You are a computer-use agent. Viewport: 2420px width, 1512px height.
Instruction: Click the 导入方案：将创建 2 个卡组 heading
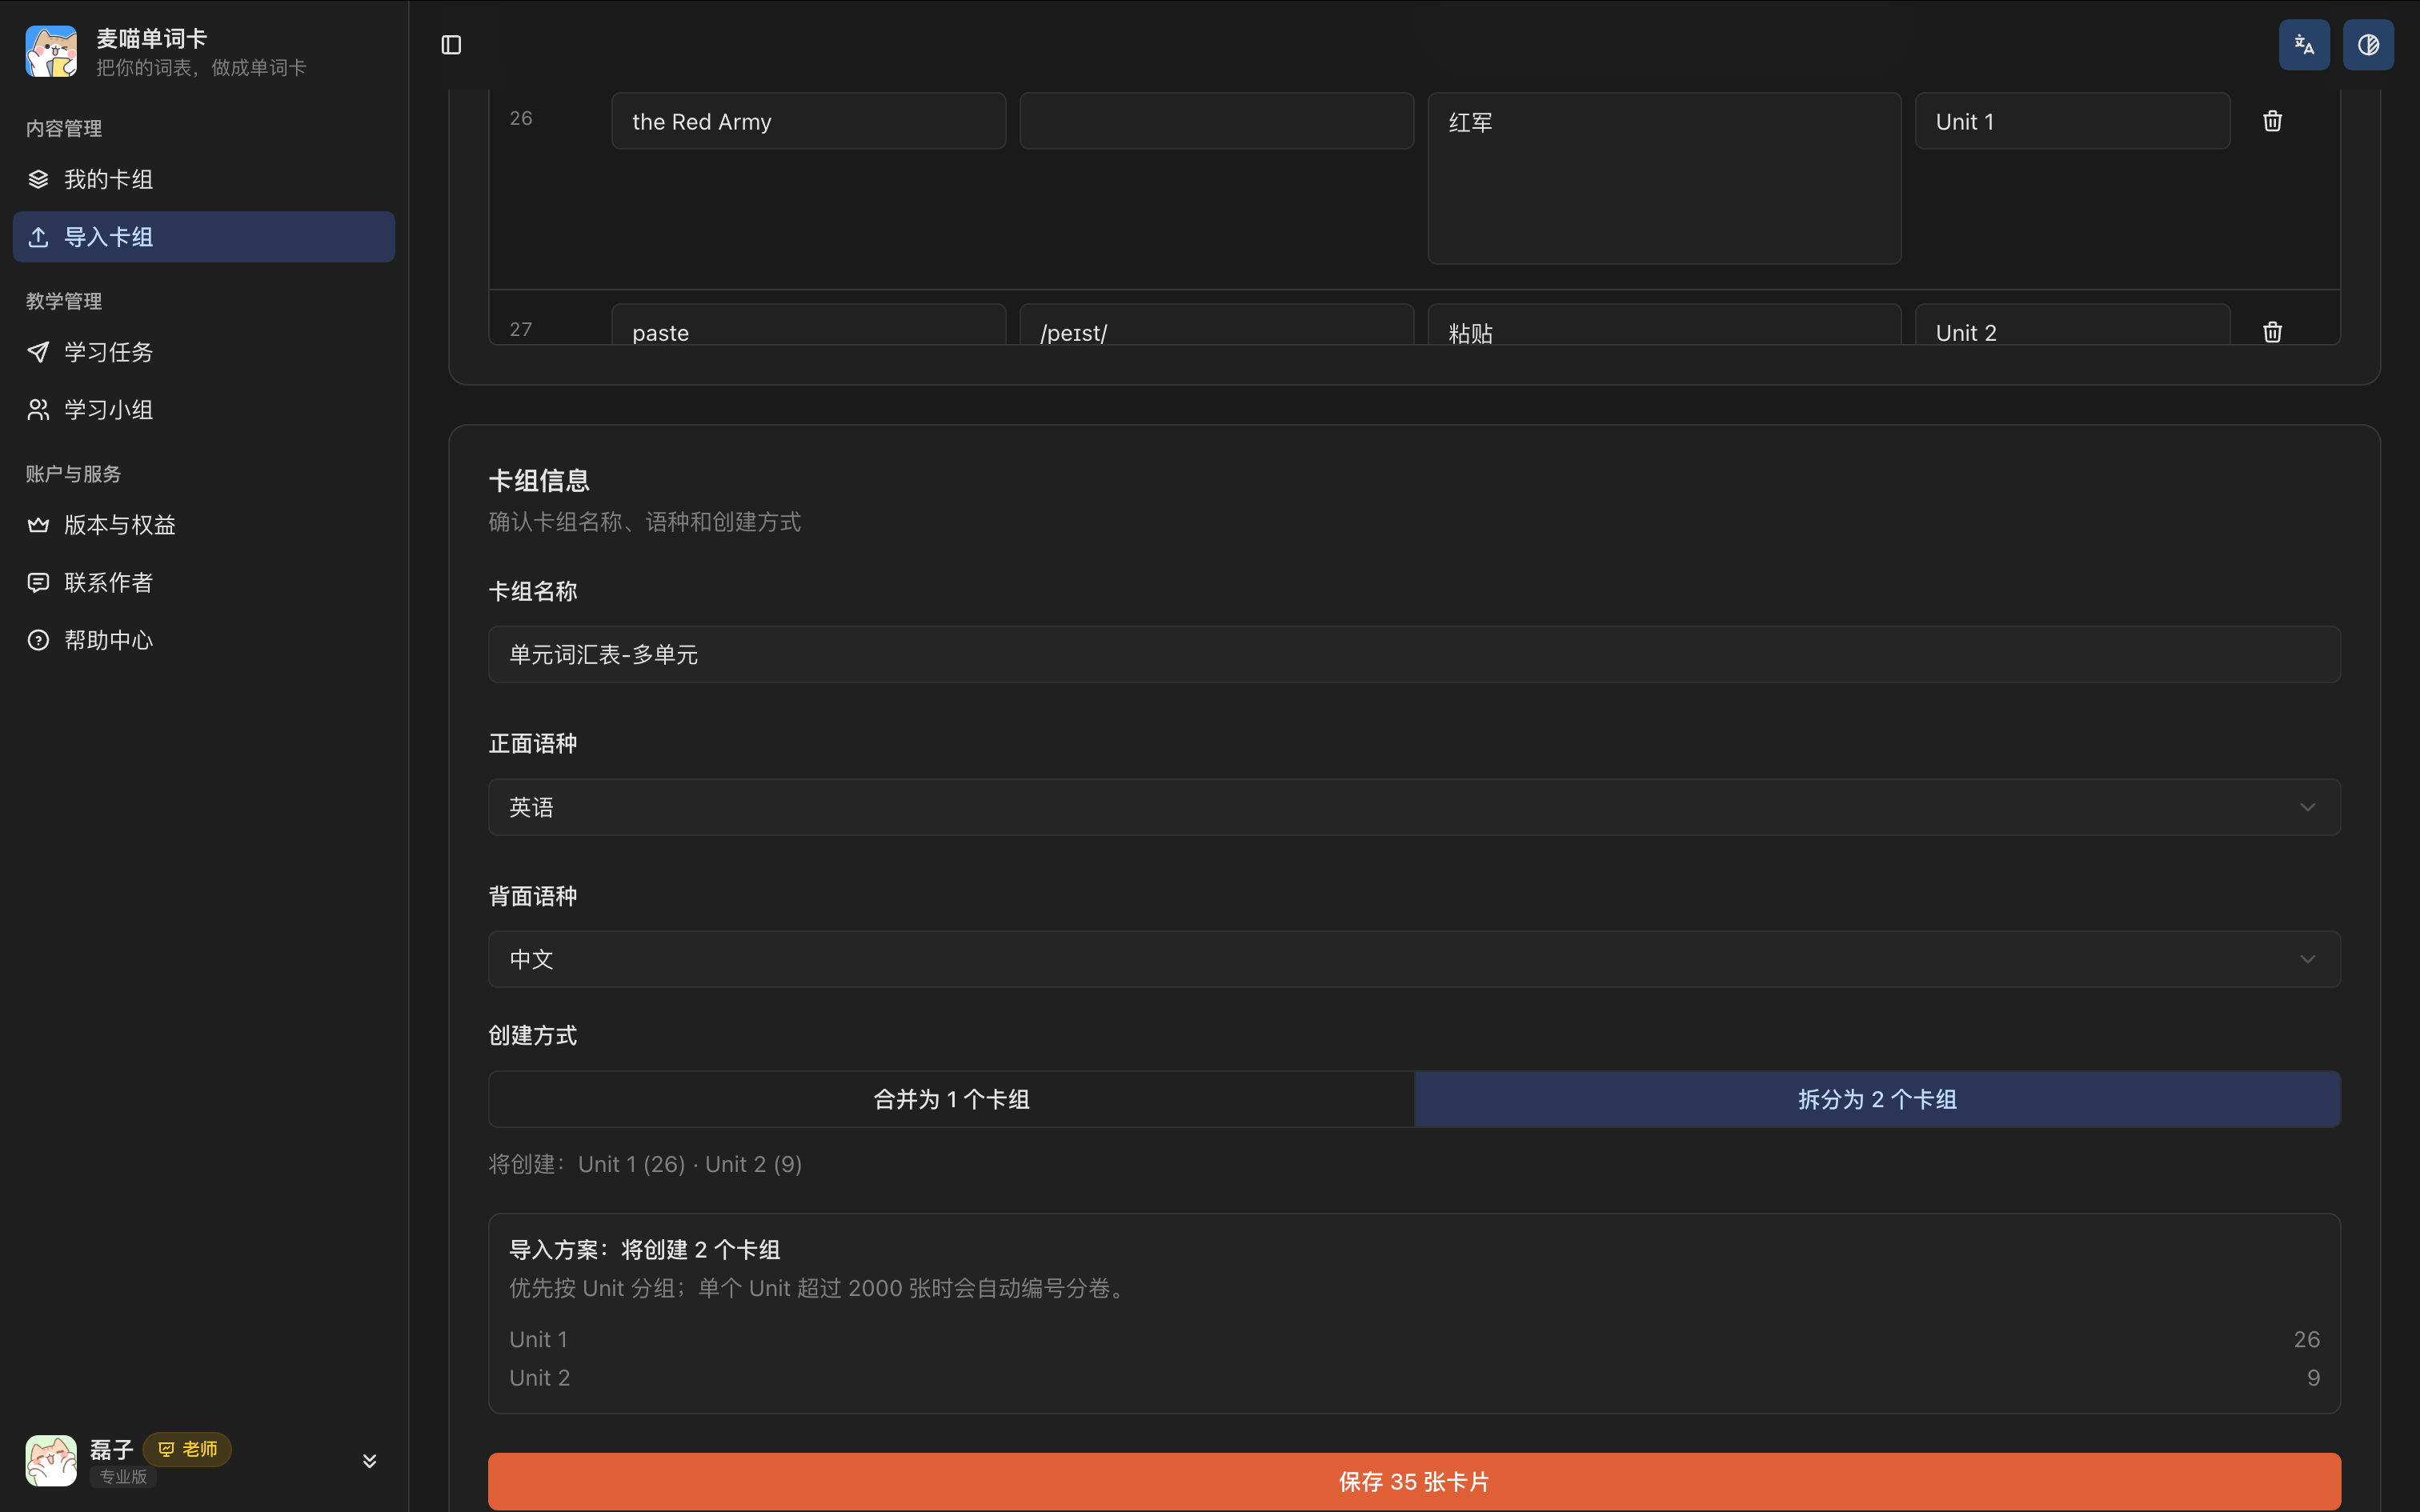pyautogui.click(x=644, y=1250)
